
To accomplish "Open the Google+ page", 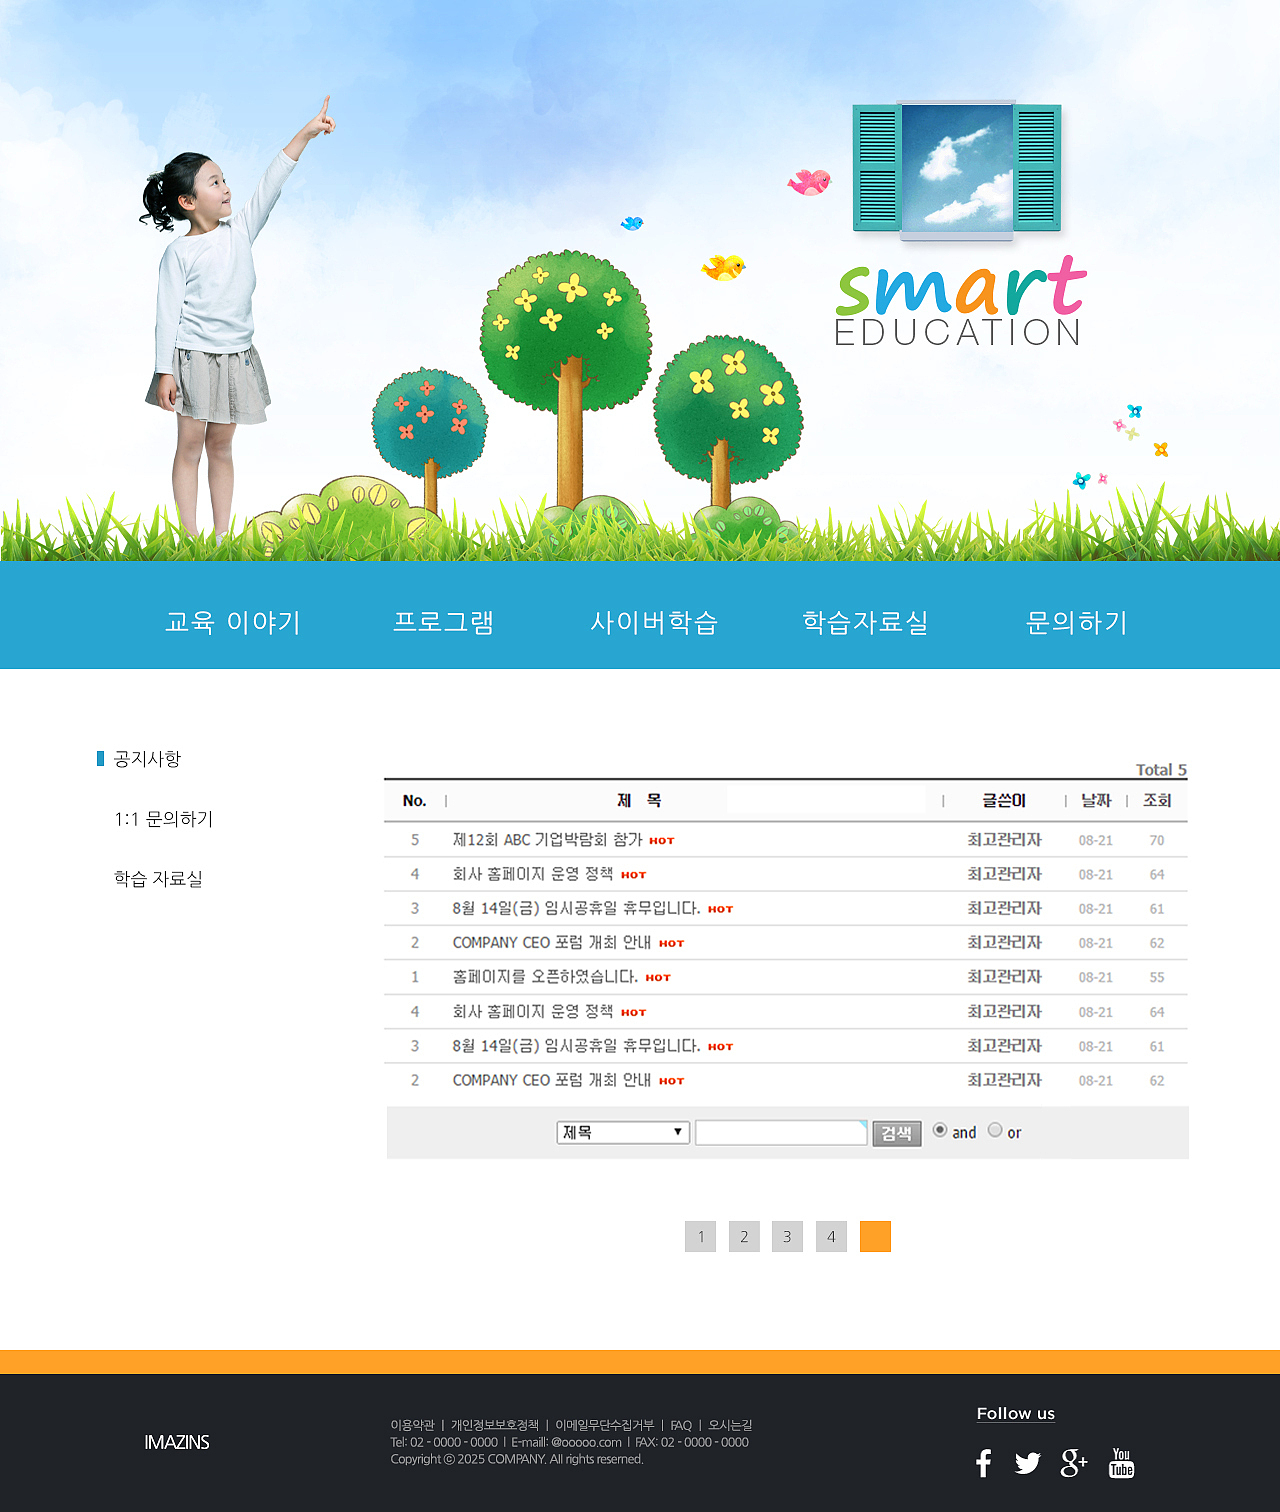I will [1074, 1463].
